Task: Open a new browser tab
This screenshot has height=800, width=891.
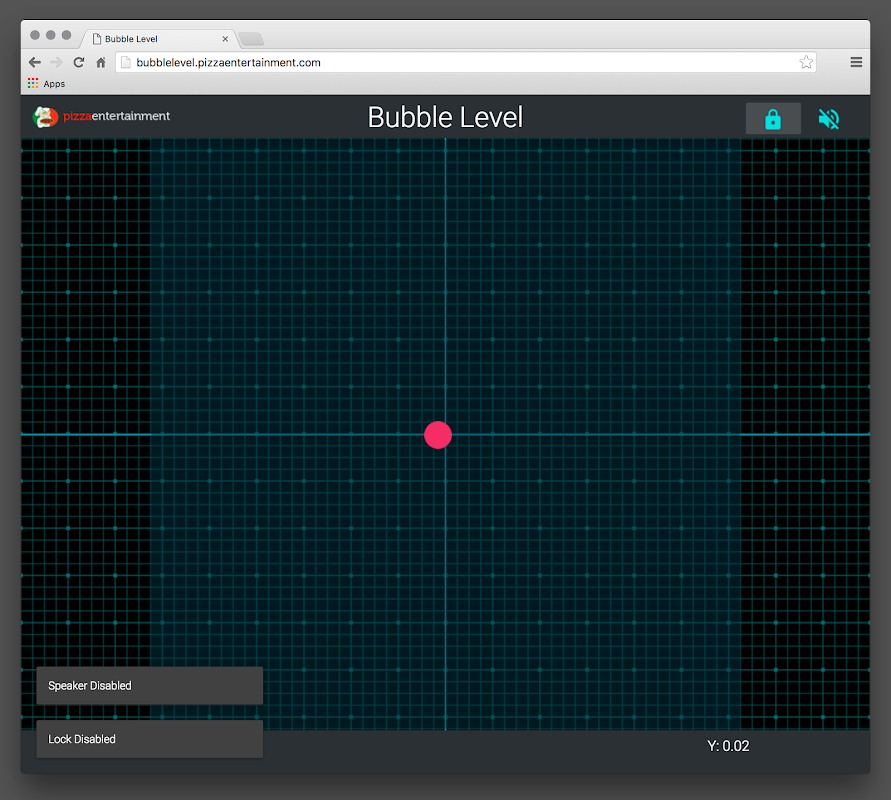Action: coord(251,39)
